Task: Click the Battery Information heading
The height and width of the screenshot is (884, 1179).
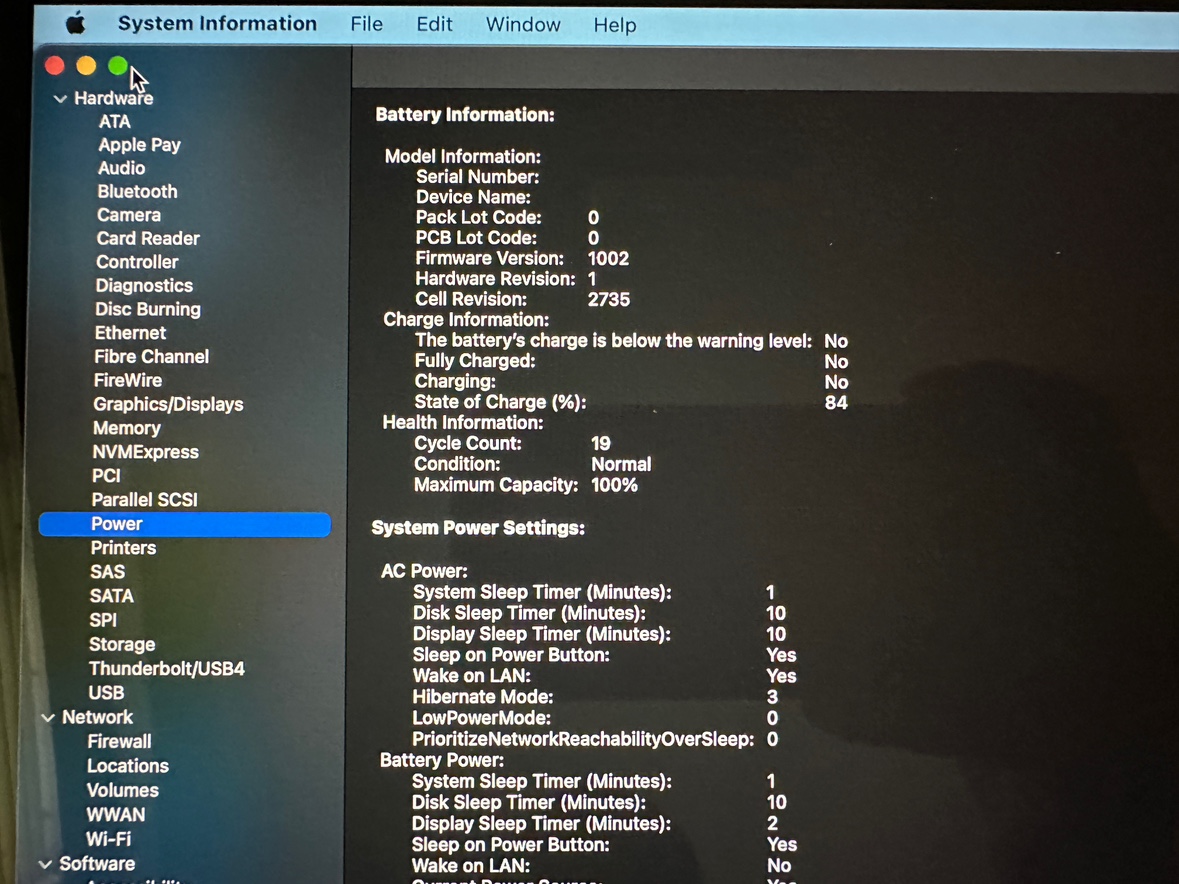Action: tap(465, 115)
